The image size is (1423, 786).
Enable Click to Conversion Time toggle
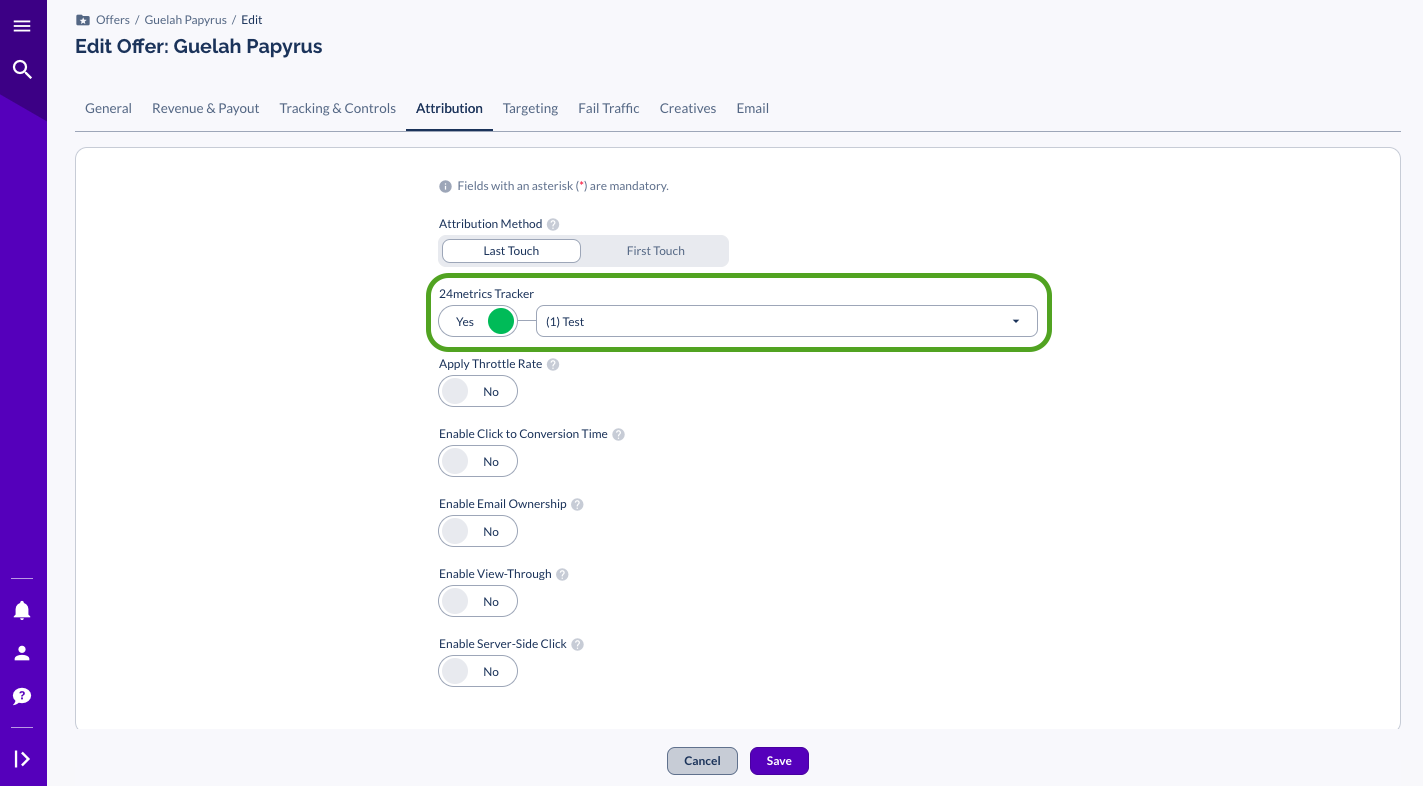tap(478, 461)
